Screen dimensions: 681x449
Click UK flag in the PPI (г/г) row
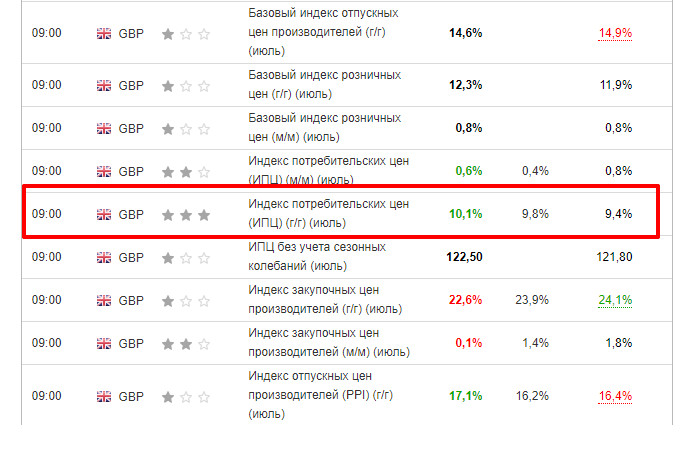(x=104, y=396)
